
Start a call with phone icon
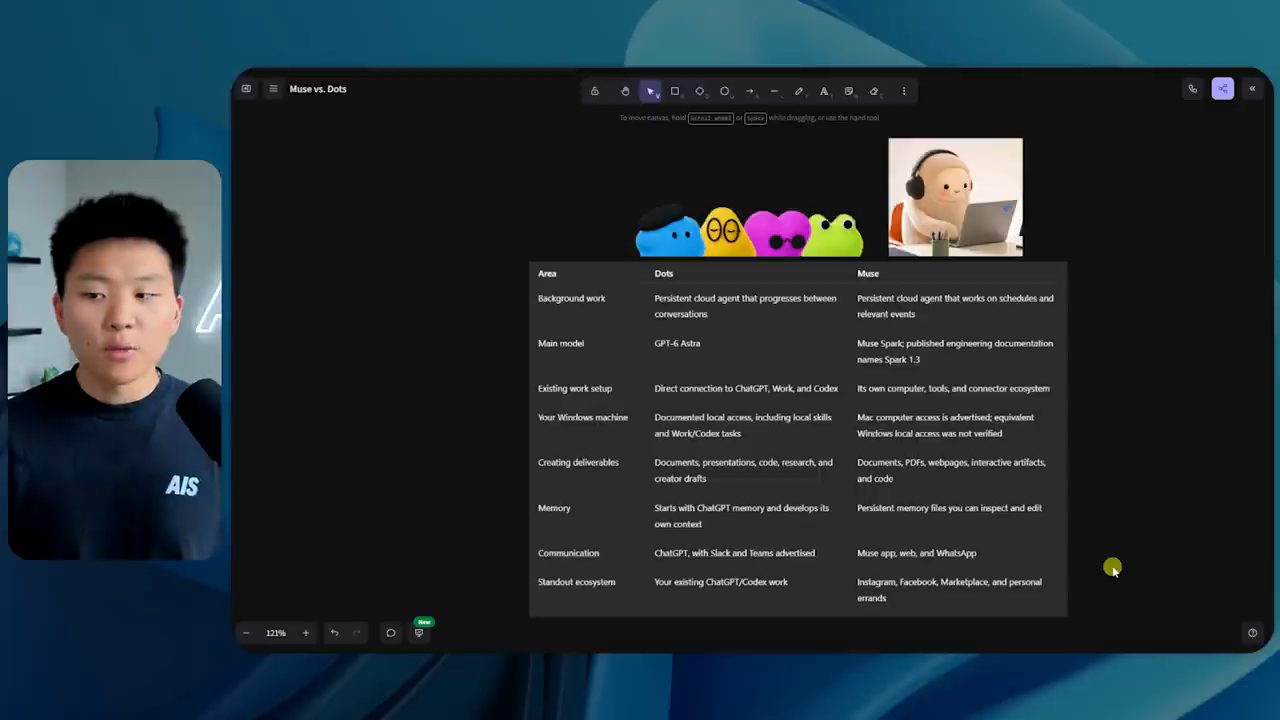1193,89
